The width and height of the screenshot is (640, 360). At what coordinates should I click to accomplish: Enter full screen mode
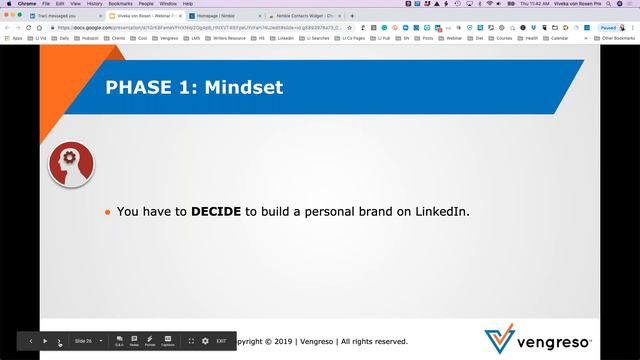[191, 341]
